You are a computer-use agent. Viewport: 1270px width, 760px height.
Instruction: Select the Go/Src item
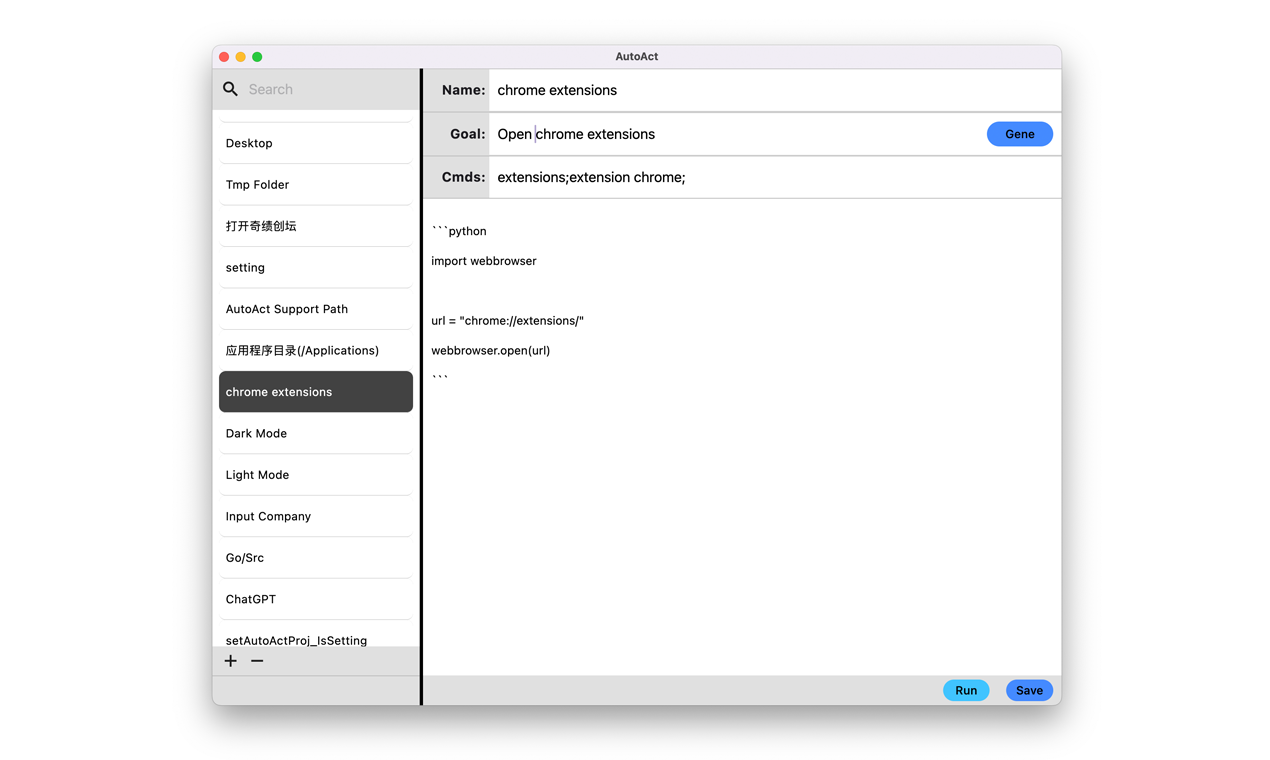coord(316,558)
